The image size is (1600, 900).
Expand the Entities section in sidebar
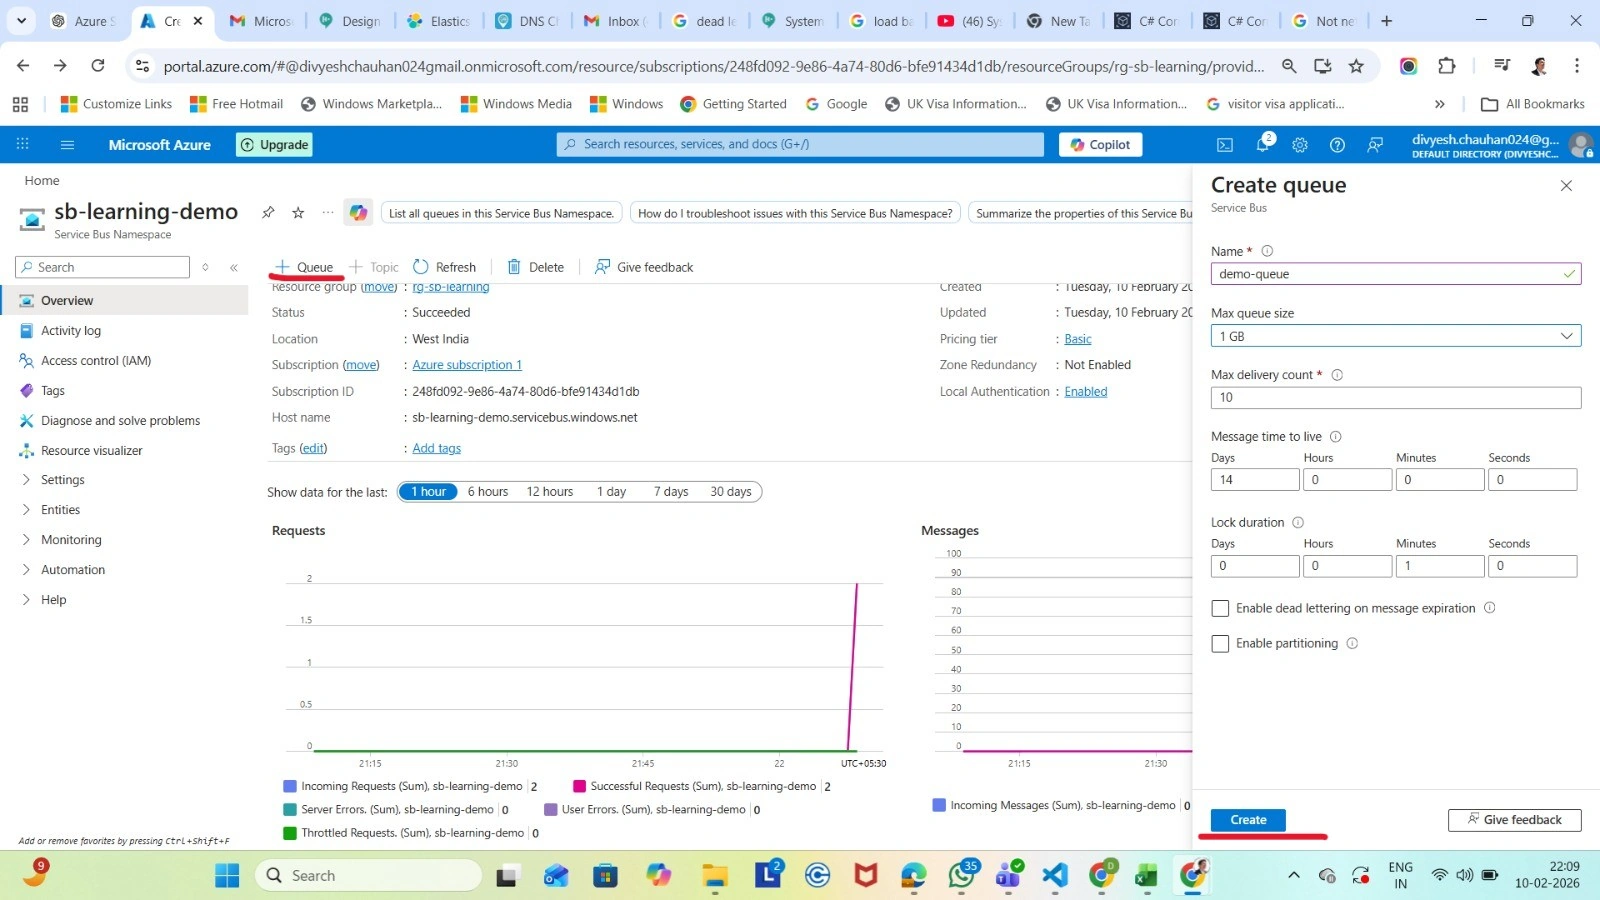26,510
